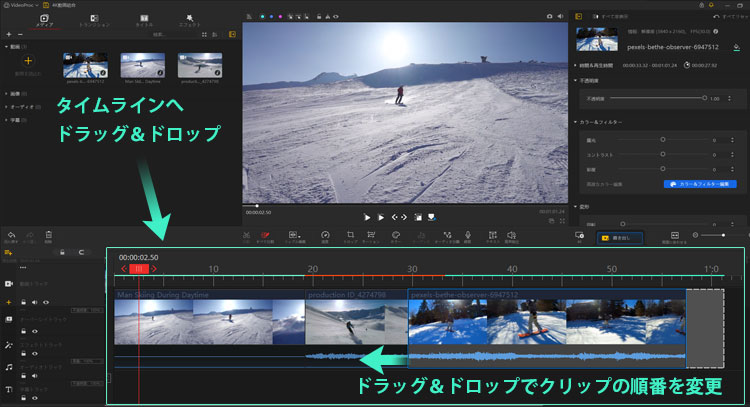
Task: Fit the timeline to window icon
Action: pos(674,237)
